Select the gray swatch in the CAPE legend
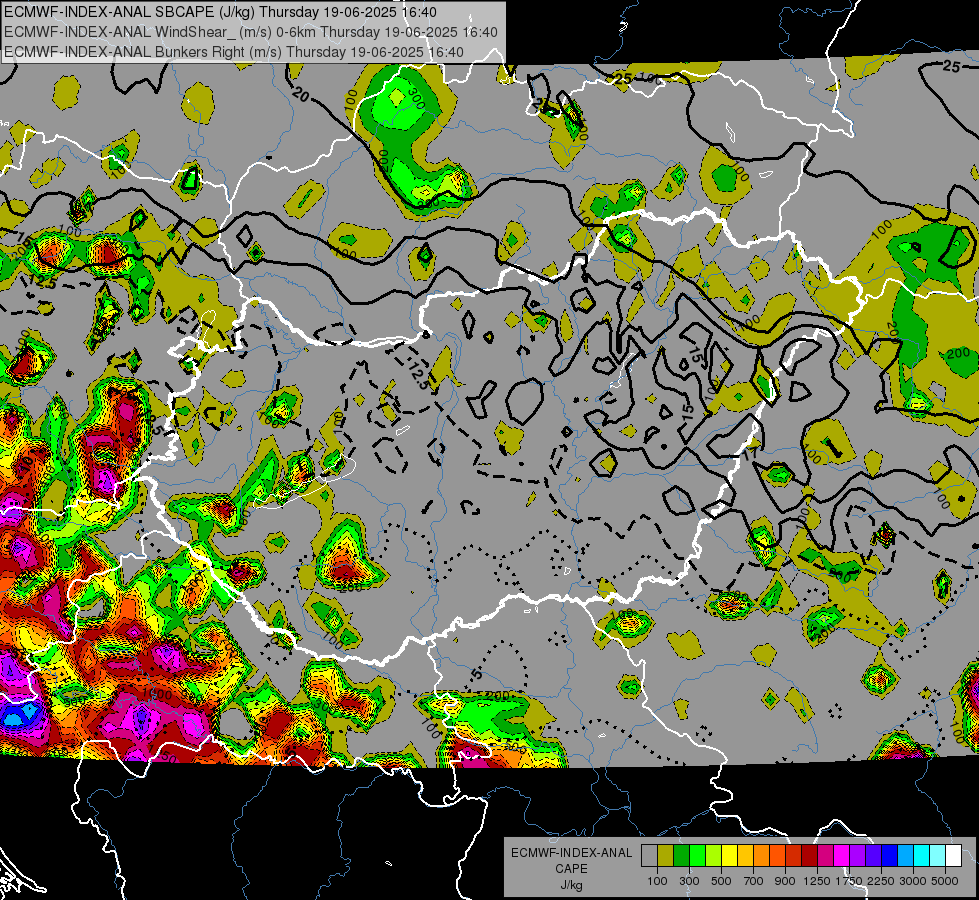979x900 pixels. click(649, 855)
